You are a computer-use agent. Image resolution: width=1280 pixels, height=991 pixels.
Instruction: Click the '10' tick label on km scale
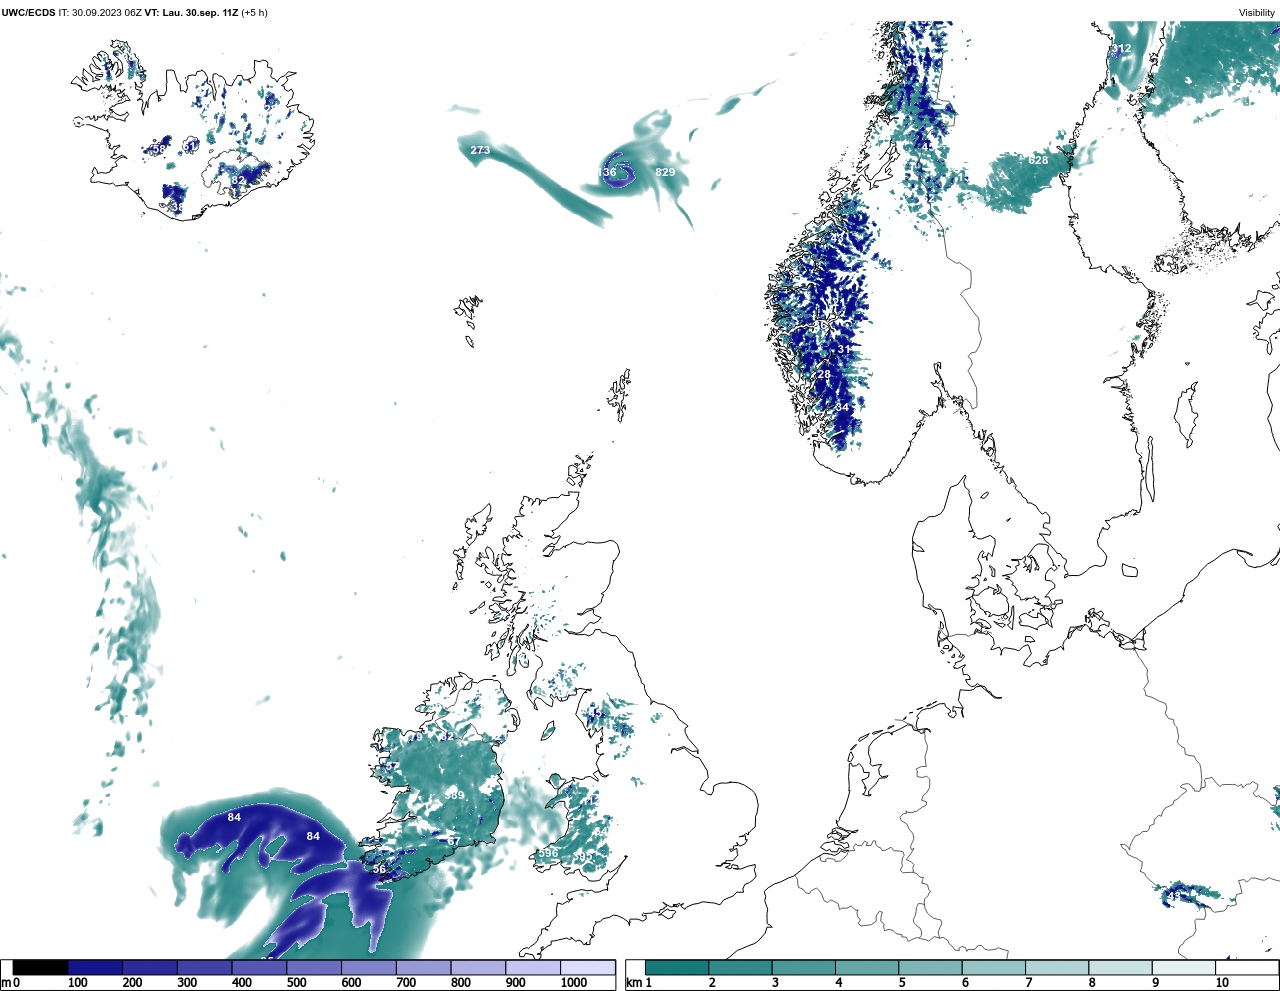(x=1223, y=984)
